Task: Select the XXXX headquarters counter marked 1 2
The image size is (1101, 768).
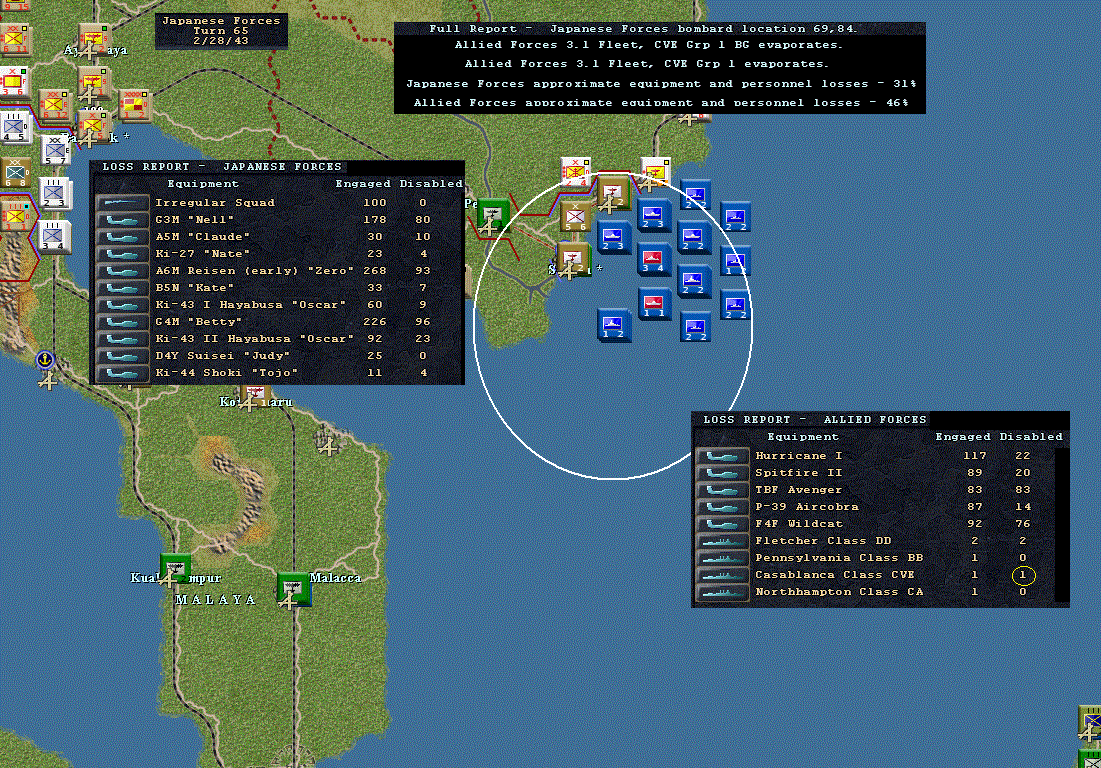Action: point(133,105)
